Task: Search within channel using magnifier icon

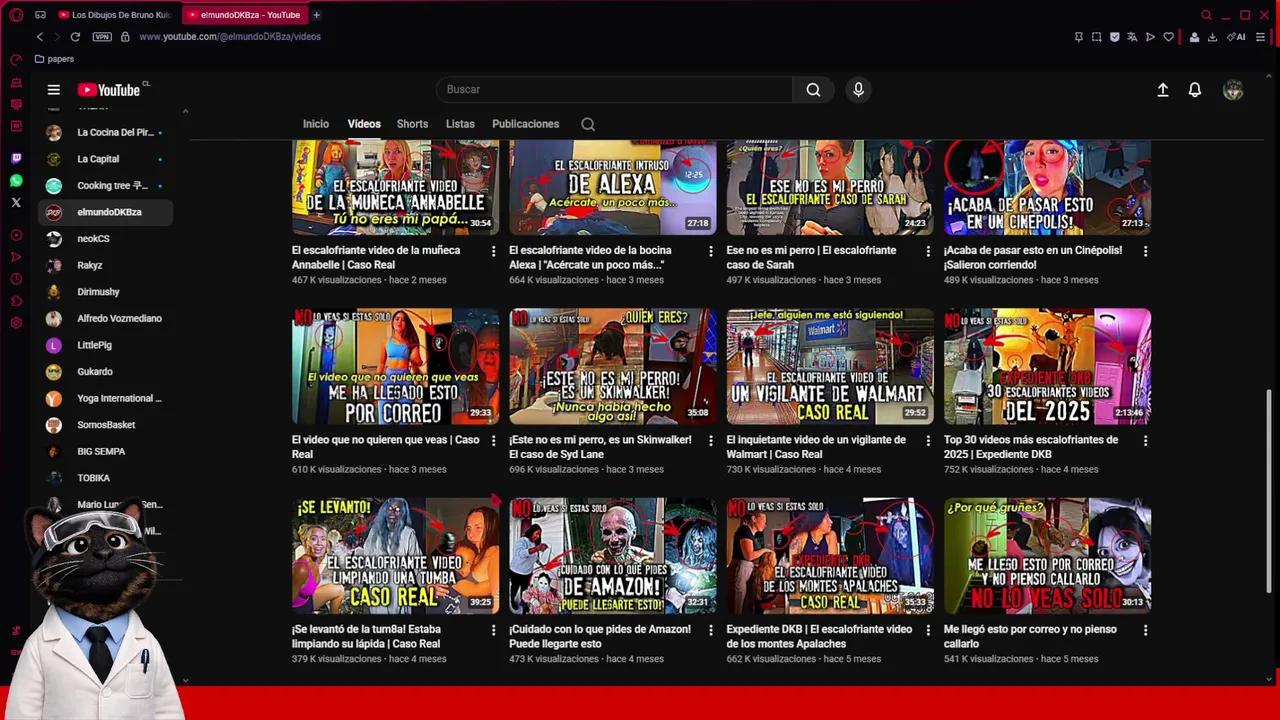Action: [588, 124]
